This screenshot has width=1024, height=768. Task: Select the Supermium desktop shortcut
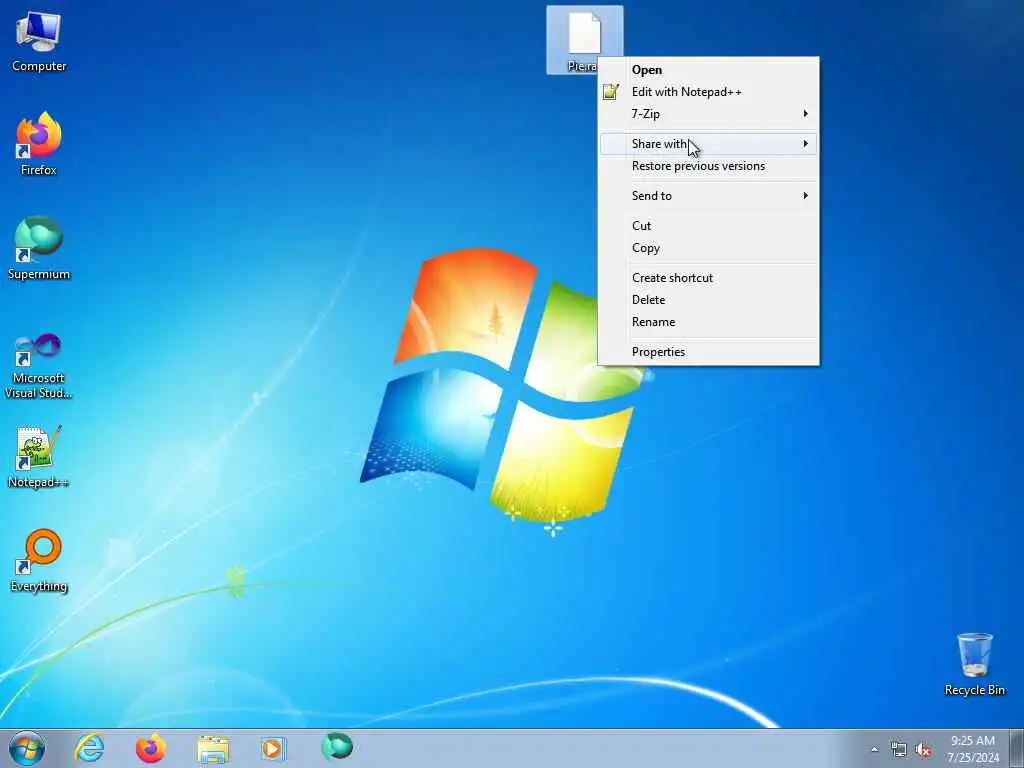[x=39, y=248]
